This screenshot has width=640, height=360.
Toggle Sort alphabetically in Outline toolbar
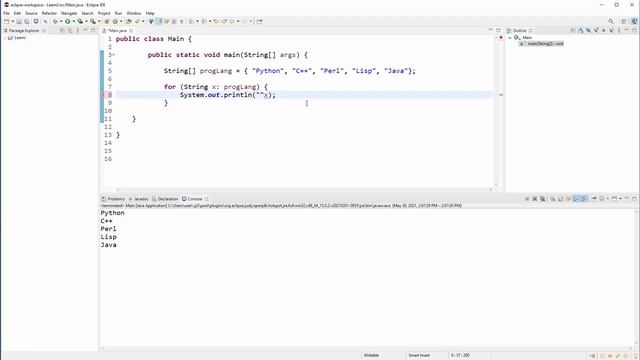(581, 31)
